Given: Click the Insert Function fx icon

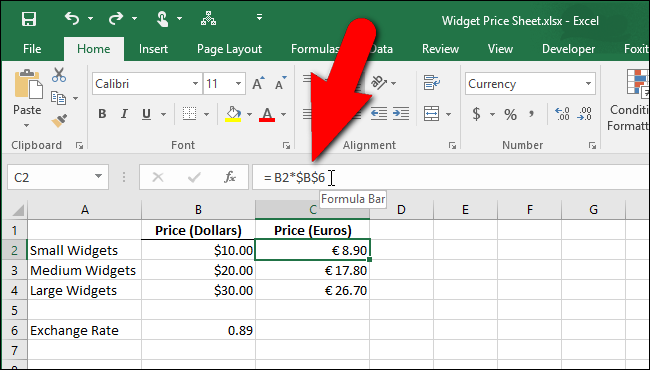Looking at the screenshot, I should point(230,177).
